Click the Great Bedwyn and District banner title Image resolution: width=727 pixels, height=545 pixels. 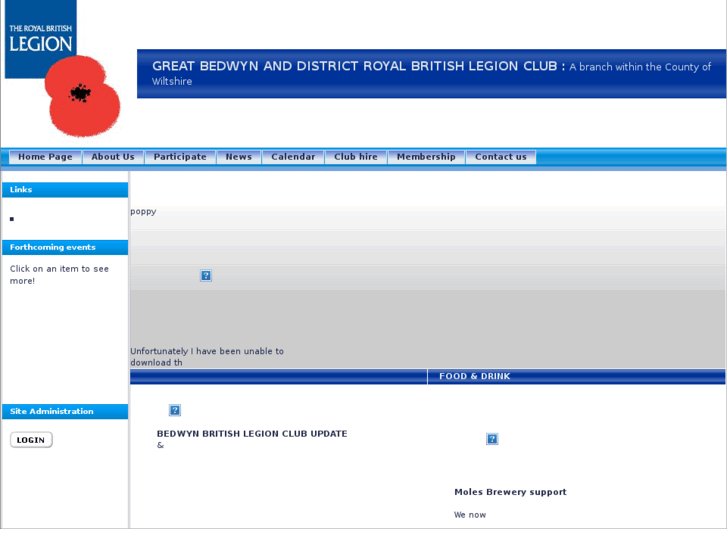pos(355,66)
